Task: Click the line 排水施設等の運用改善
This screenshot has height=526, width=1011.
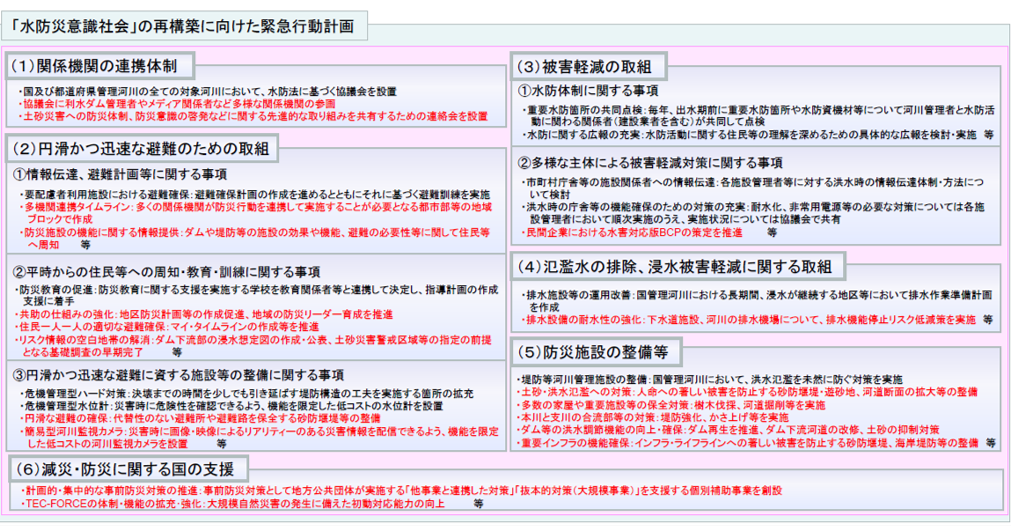Action: tap(756, 301)
